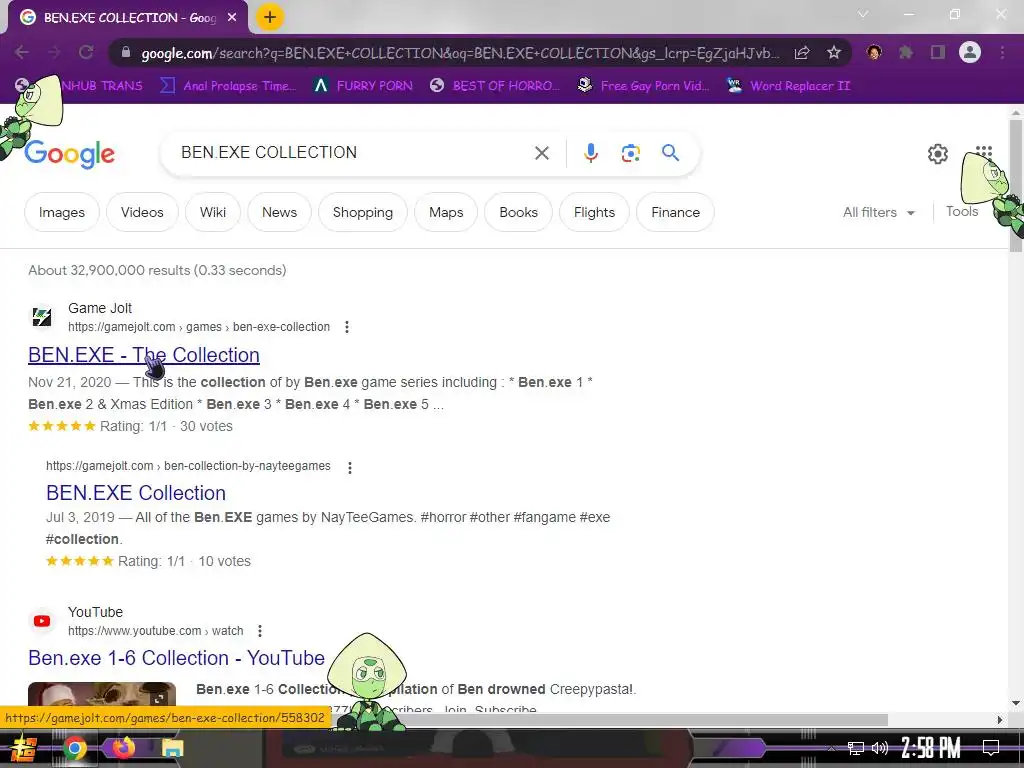The width and height of the screenshot is (1024, 768).
Task: Launch Firefox from the taskbar
Action: 123,748
